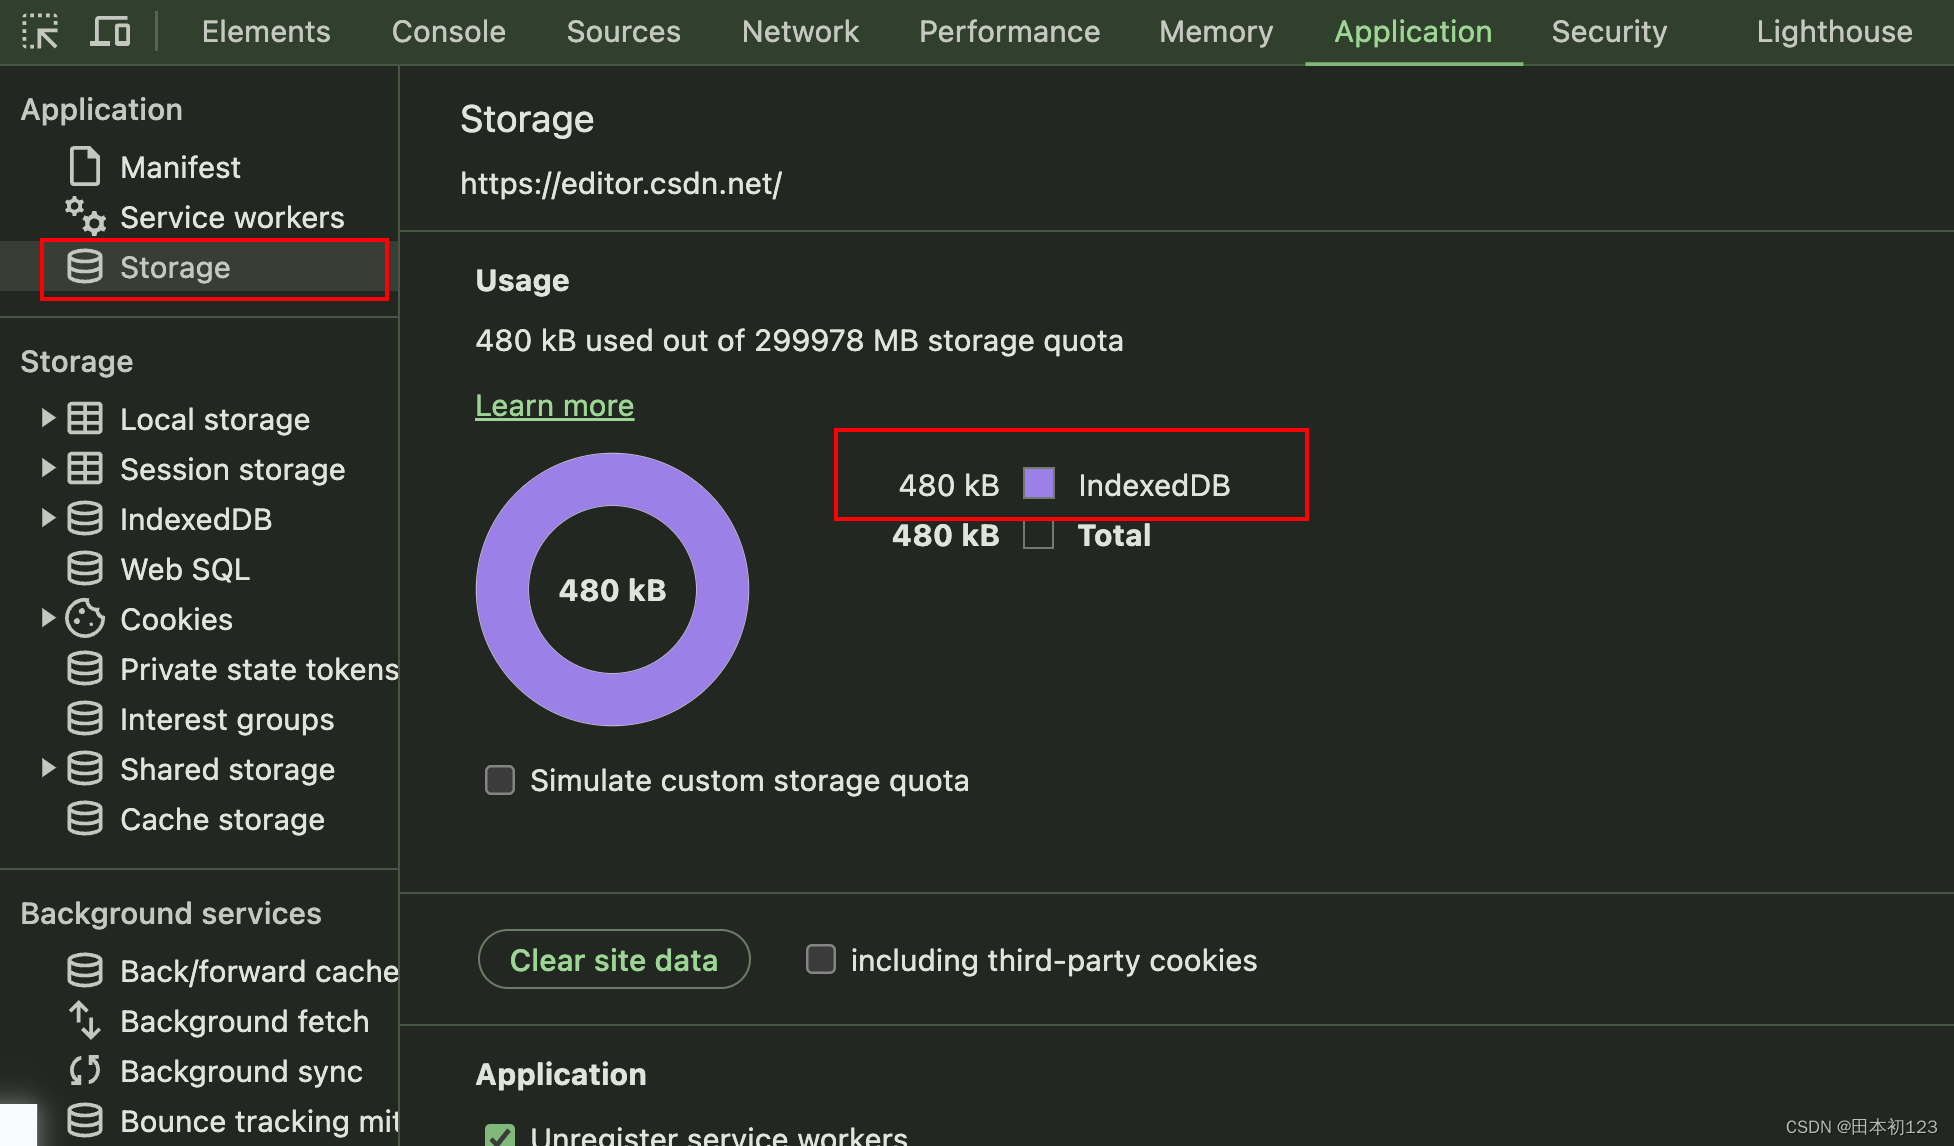The height and width of the screenshot is (1146, 1954).
Task: Click the Private state tokens icon
Action: [85, 669]
